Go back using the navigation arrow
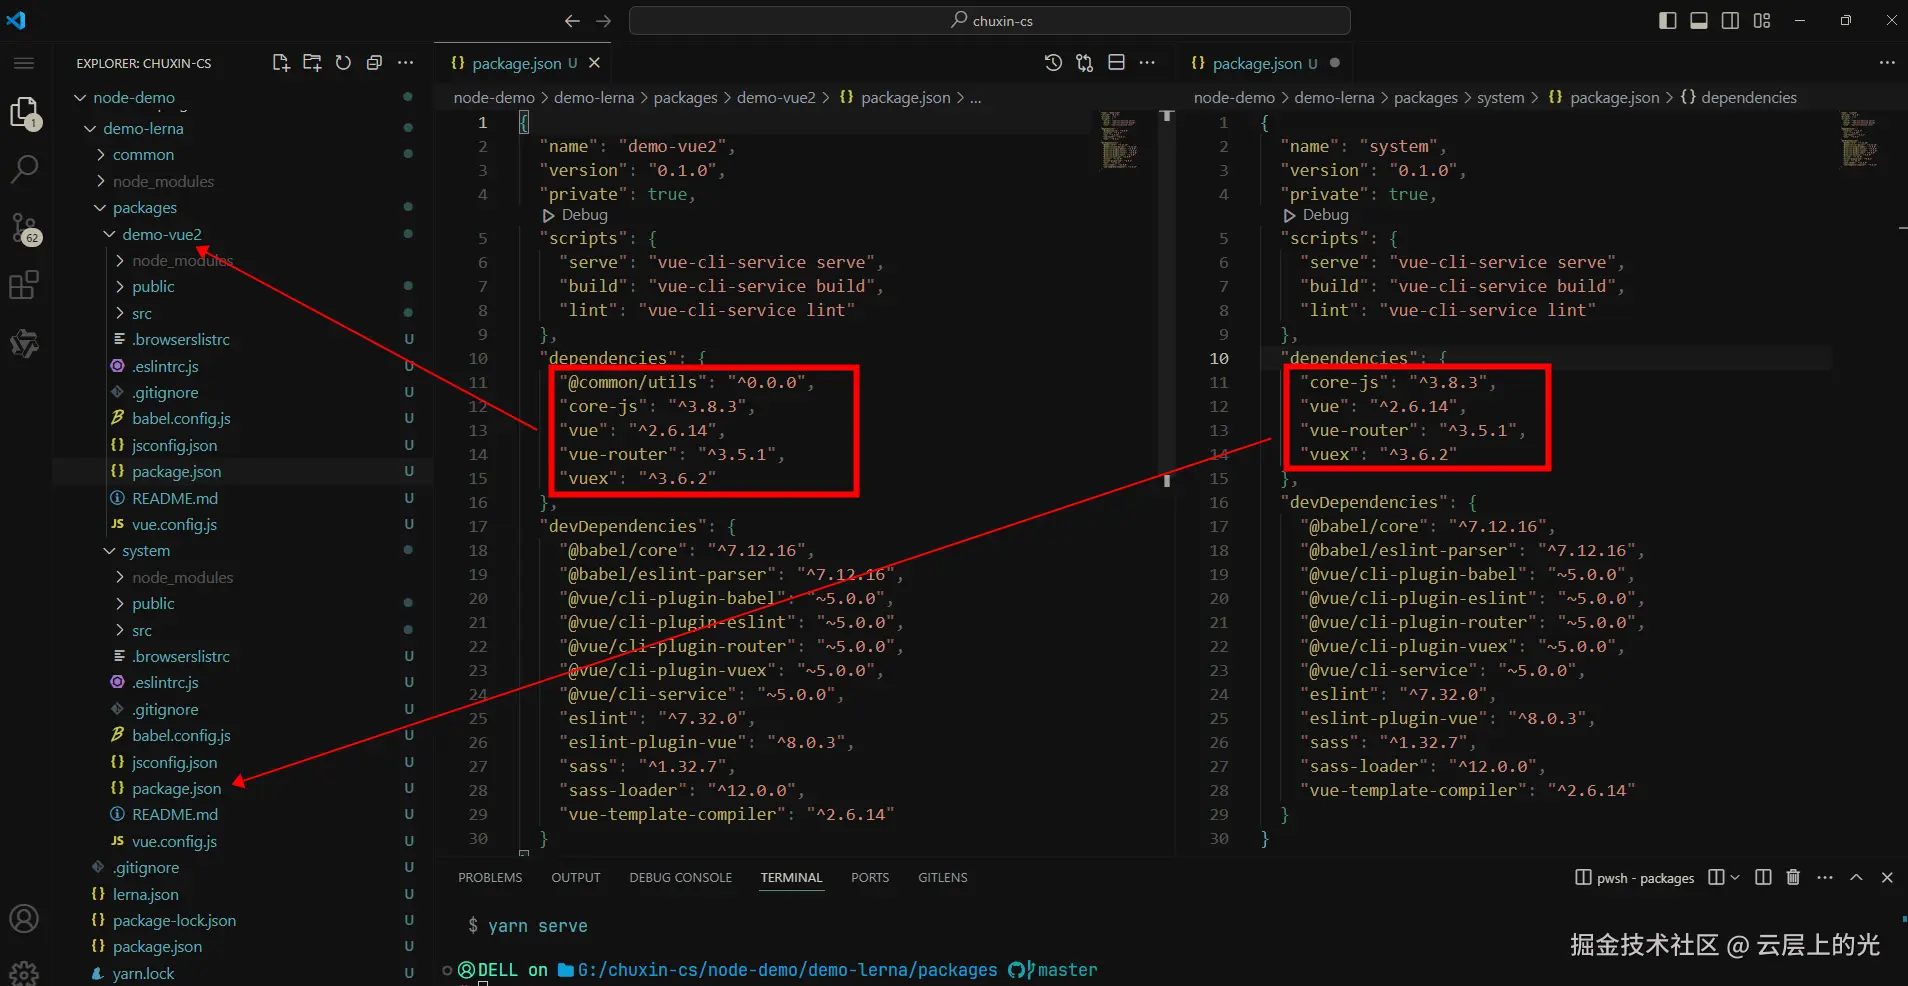Screen dimensions: 1908x986 [572, 21]
